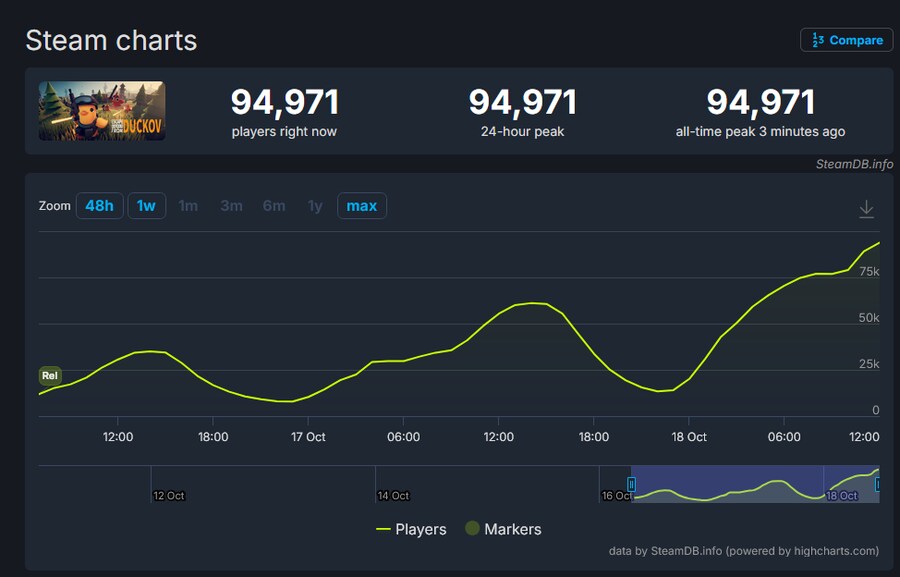Hide the Markers series in the legend
Screen dimensions: 900x577
coord(503,529)
